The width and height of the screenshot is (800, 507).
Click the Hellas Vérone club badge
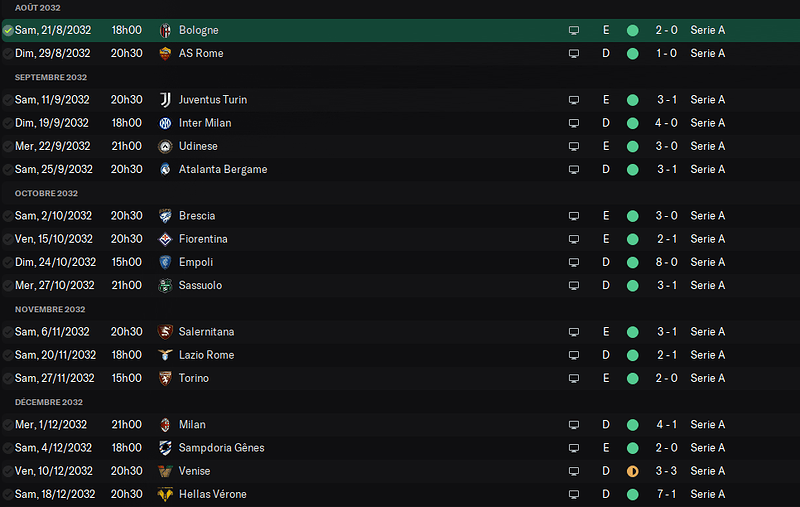point(165,494)
